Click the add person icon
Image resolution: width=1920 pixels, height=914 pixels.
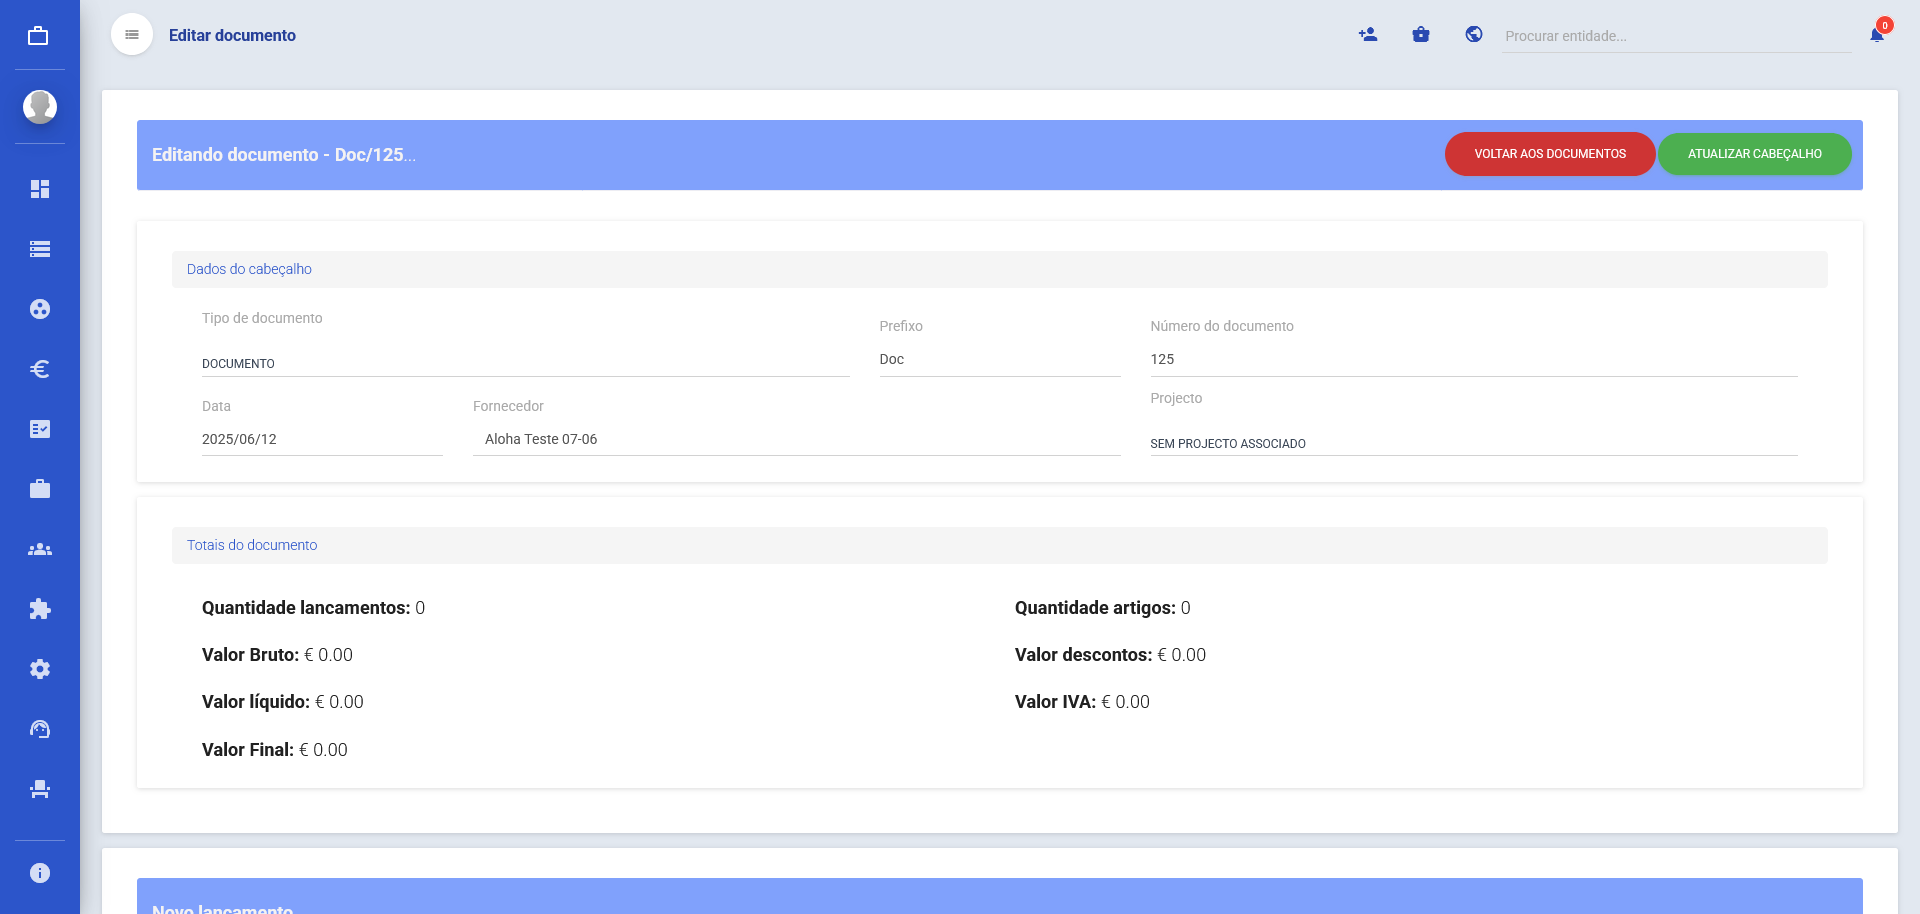pos(1368,35)
